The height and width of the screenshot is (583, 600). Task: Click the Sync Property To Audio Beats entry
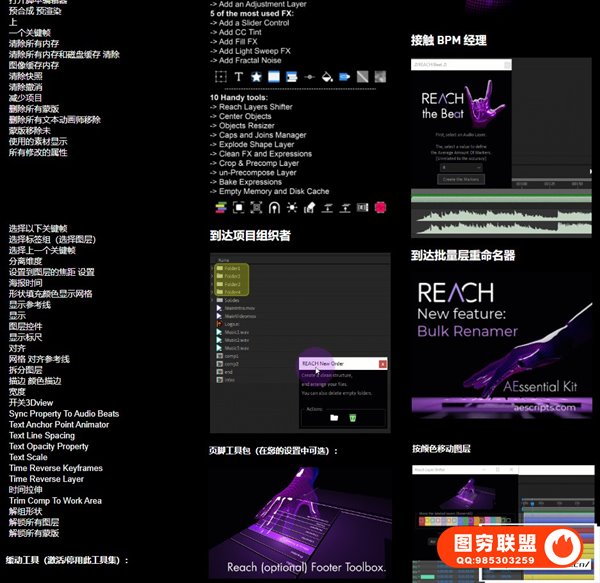[64, 413]
